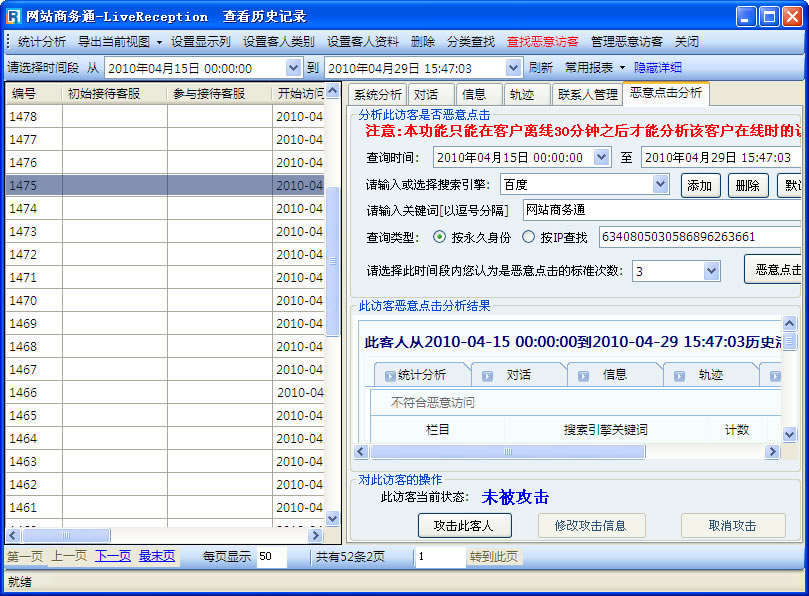Jump to the last page via 最末页
The image size is (809, 596).
[x=157, y=556]
